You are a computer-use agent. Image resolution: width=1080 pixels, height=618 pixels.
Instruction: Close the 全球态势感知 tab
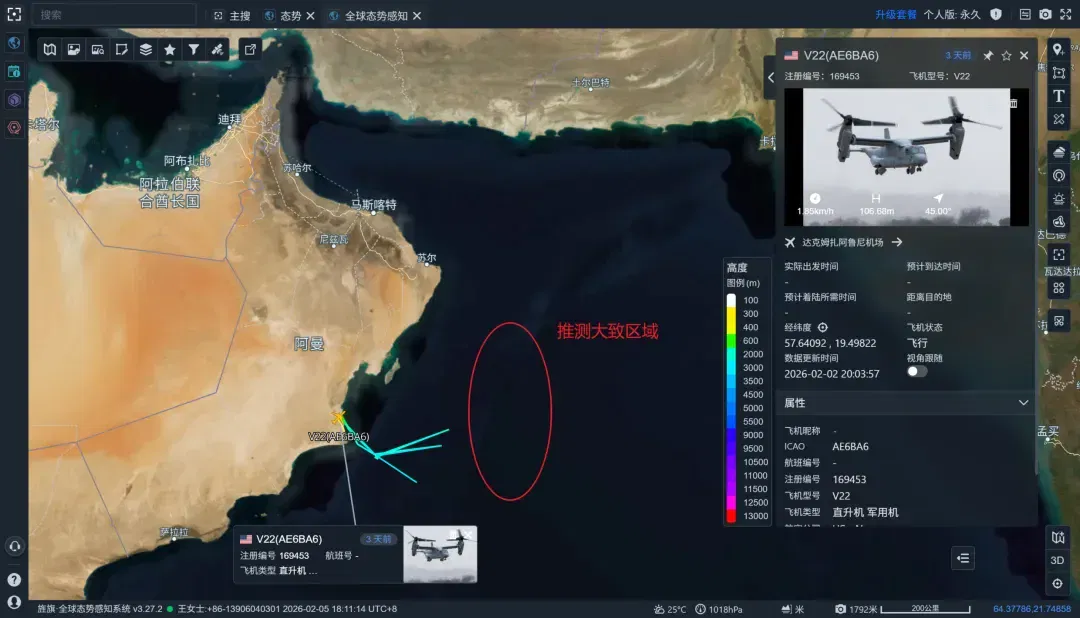(417, 15)
